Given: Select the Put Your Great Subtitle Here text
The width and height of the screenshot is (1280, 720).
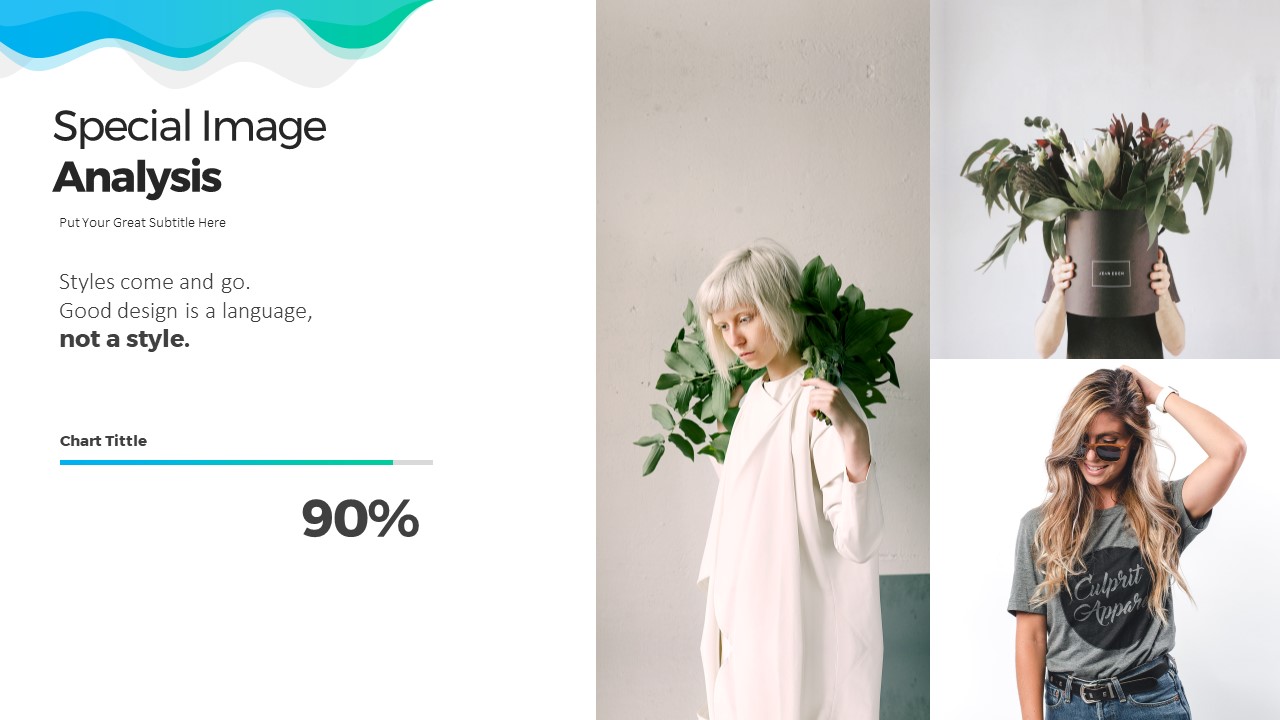Looking at the screenshot, I should click(x=142, y=223).
